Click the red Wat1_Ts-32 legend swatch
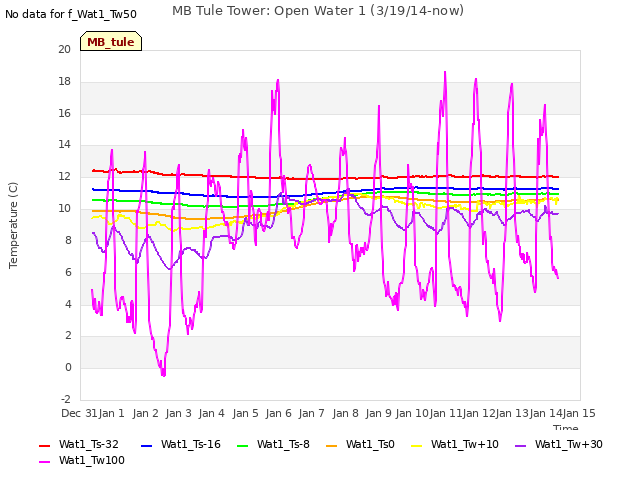Viewport: 640px width, 480px height. 44,445
